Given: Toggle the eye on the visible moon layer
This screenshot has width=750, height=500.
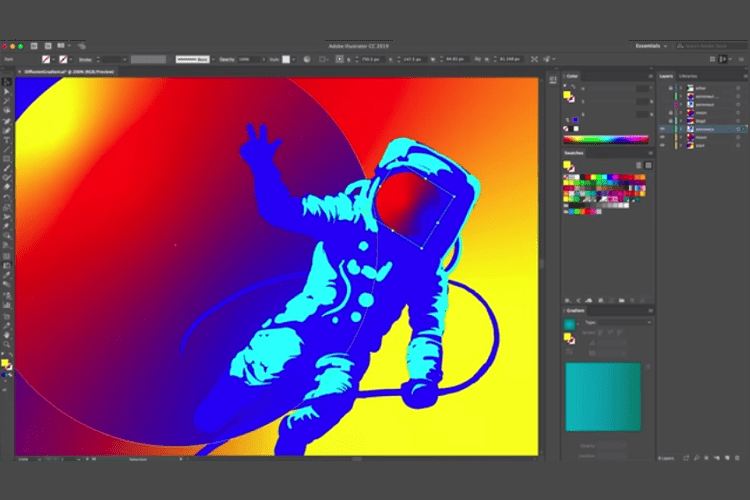Looking at the screenshot, I should (662, 137).
